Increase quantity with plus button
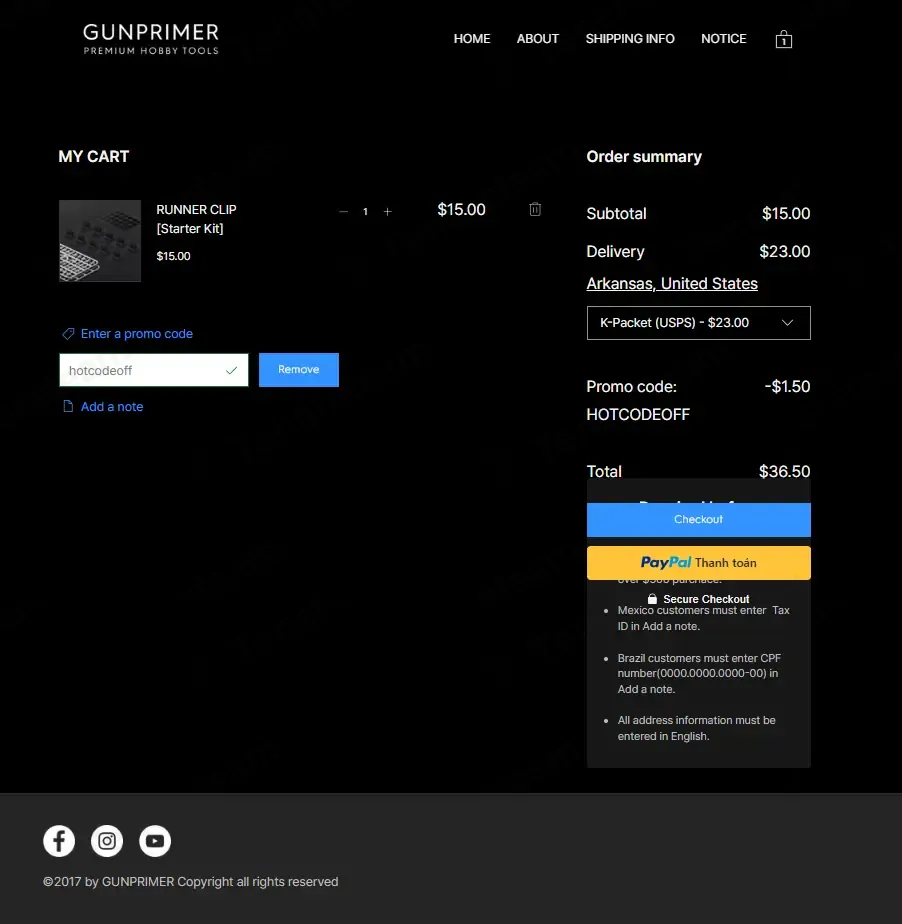Viewport: 902px width, 924px height. [x=388, y=212]
